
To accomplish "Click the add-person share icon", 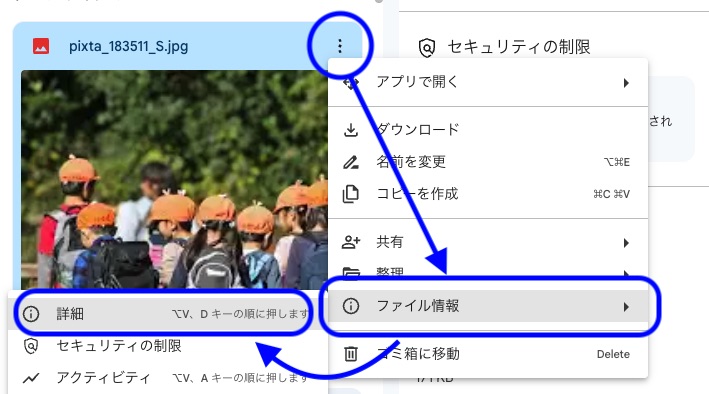I will (351, 242).
